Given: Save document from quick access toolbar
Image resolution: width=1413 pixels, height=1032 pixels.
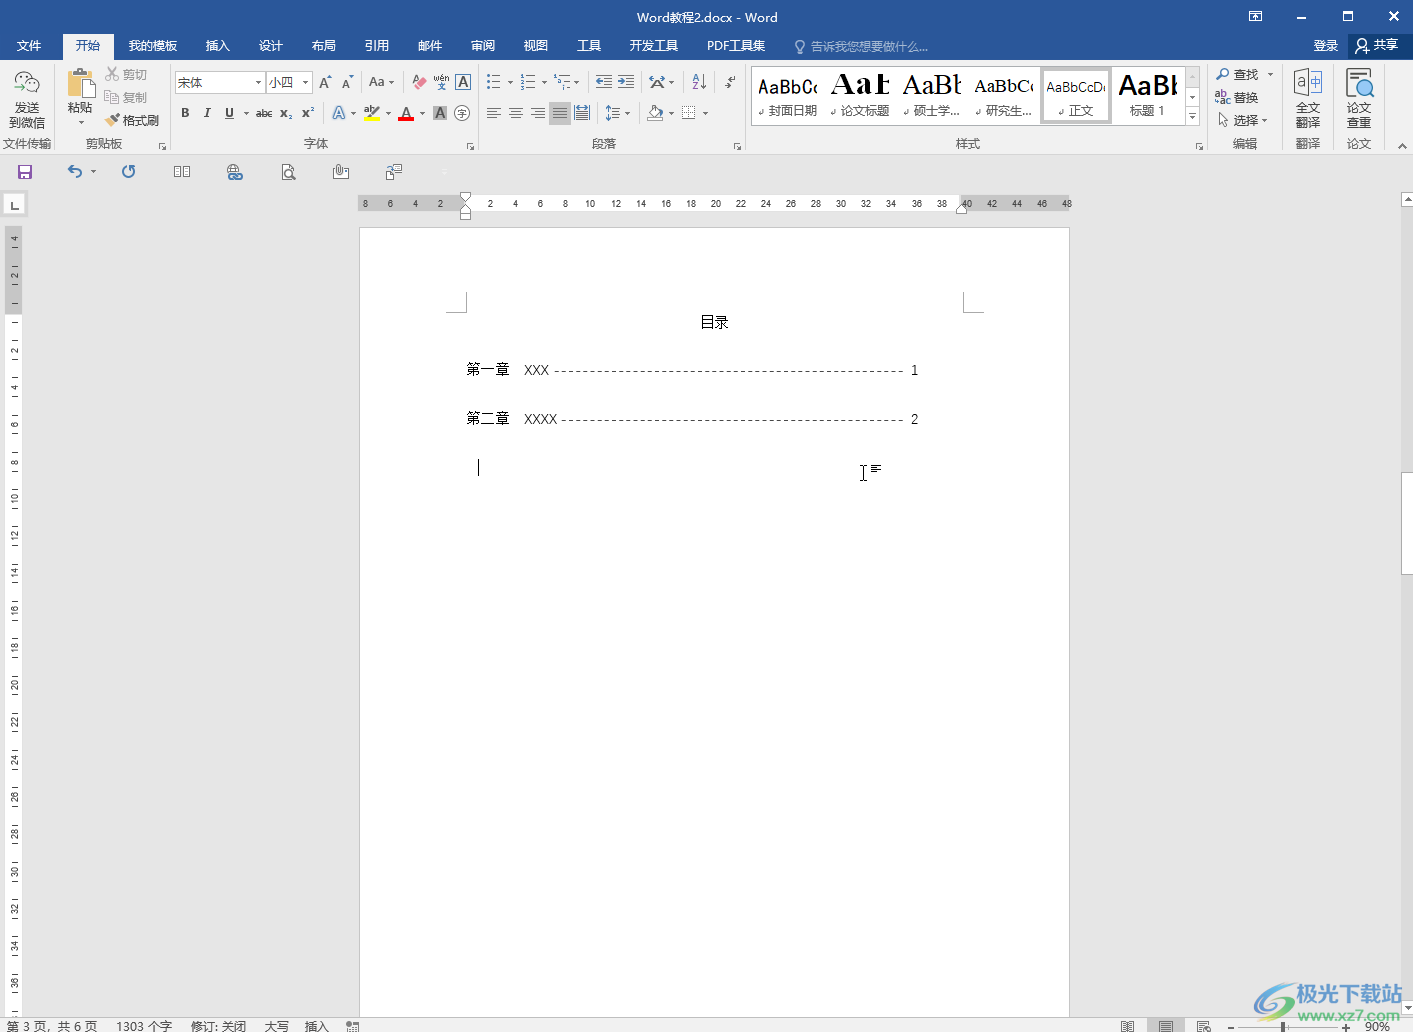Looking at the screenshot, I should click(x=25, y=172).
